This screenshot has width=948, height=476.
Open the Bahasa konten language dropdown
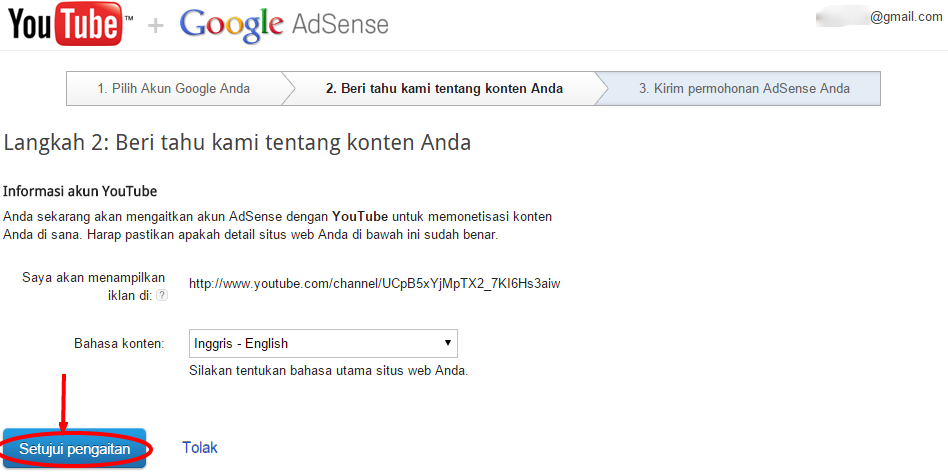(323, 343)
